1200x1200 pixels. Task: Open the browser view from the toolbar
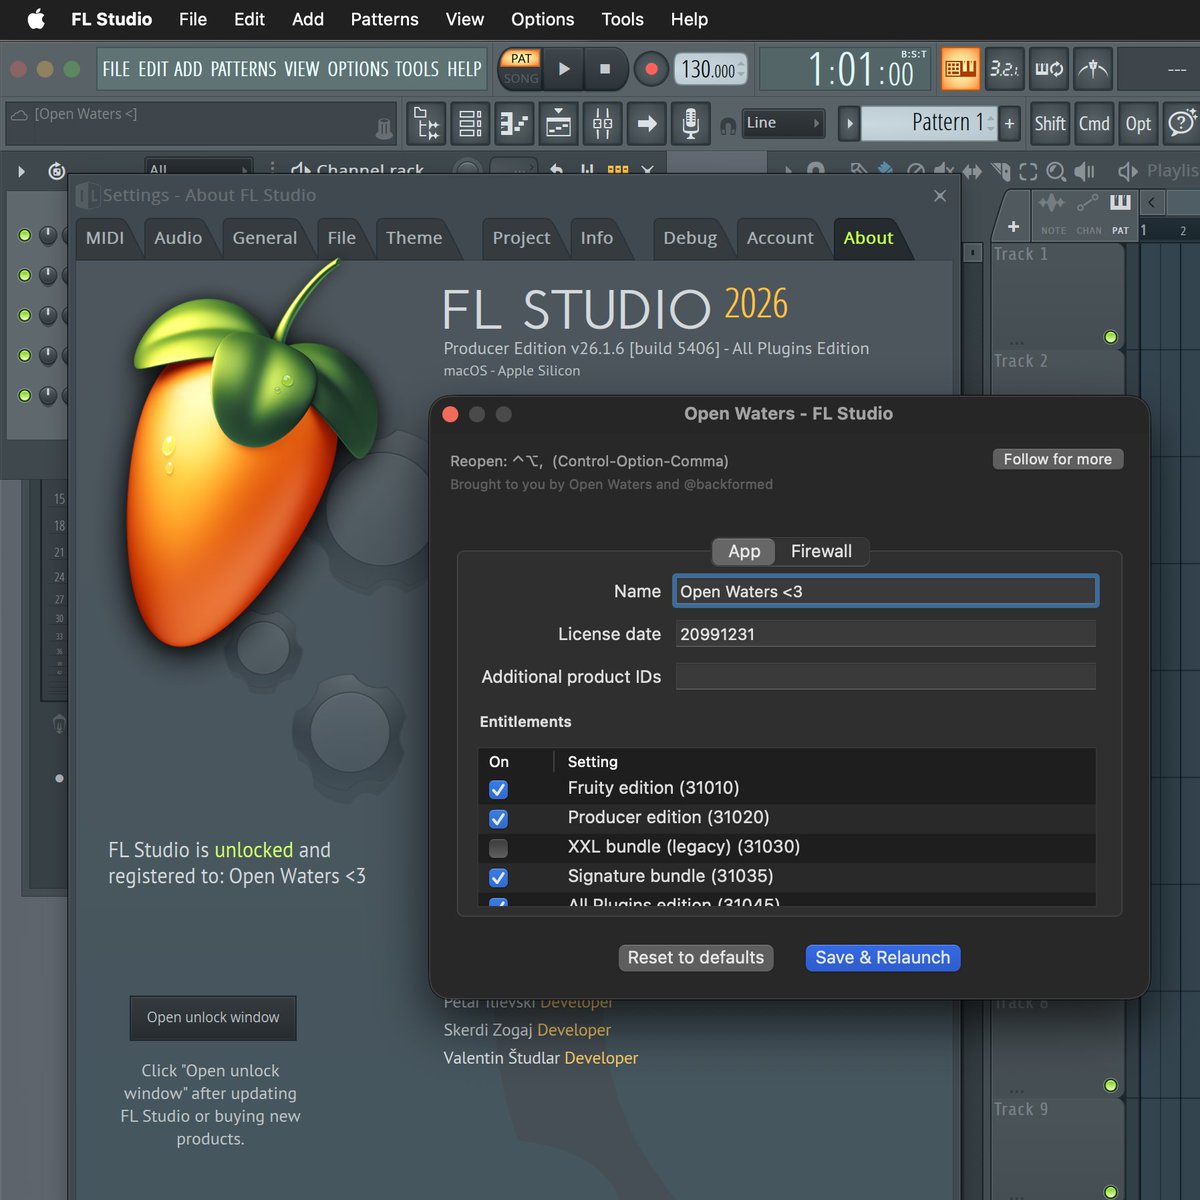pos(428,124)
